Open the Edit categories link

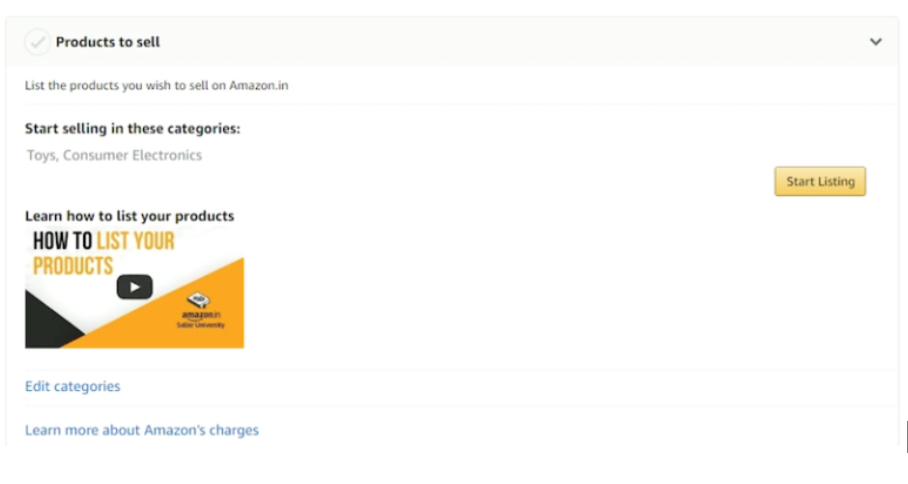[x=72, y=386]
